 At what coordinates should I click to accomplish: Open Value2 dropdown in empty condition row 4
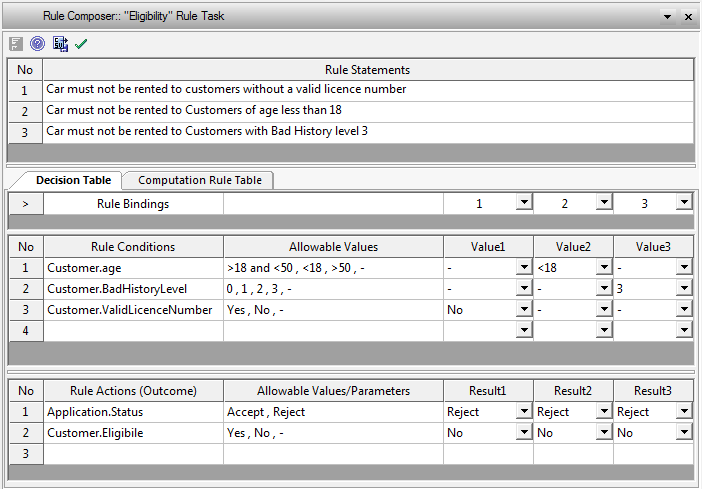(604, 330)
